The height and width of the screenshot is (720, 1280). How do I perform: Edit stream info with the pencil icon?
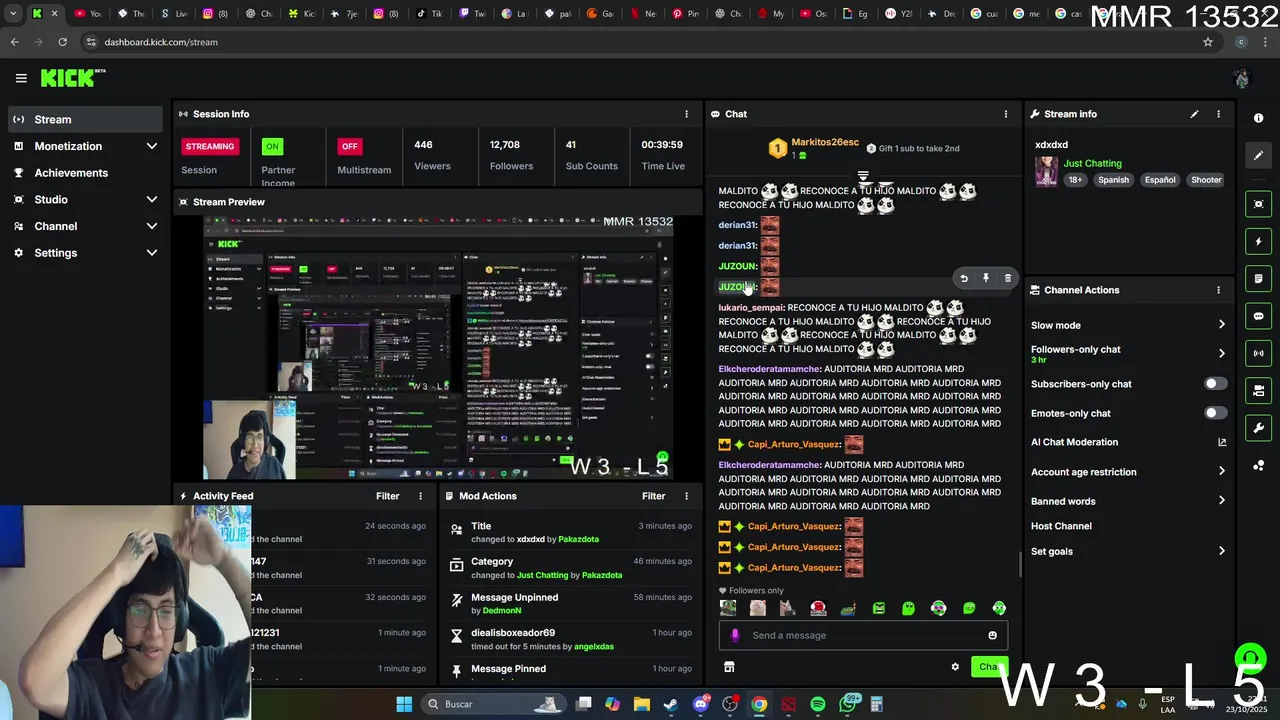tap(1194, 114)
